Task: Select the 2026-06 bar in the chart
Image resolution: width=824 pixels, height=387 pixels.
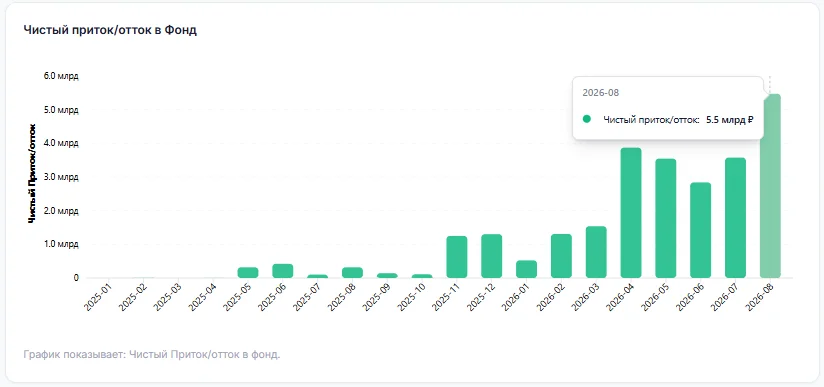Action: (x=701, y=230)
